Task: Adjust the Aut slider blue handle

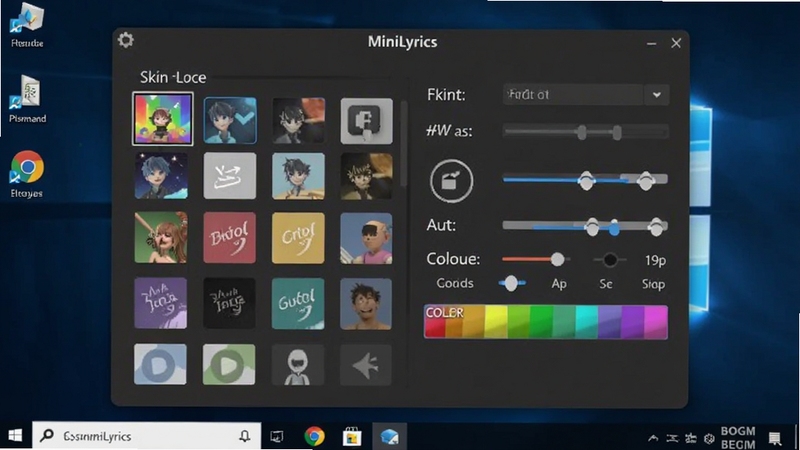Action: pos(614,228)
